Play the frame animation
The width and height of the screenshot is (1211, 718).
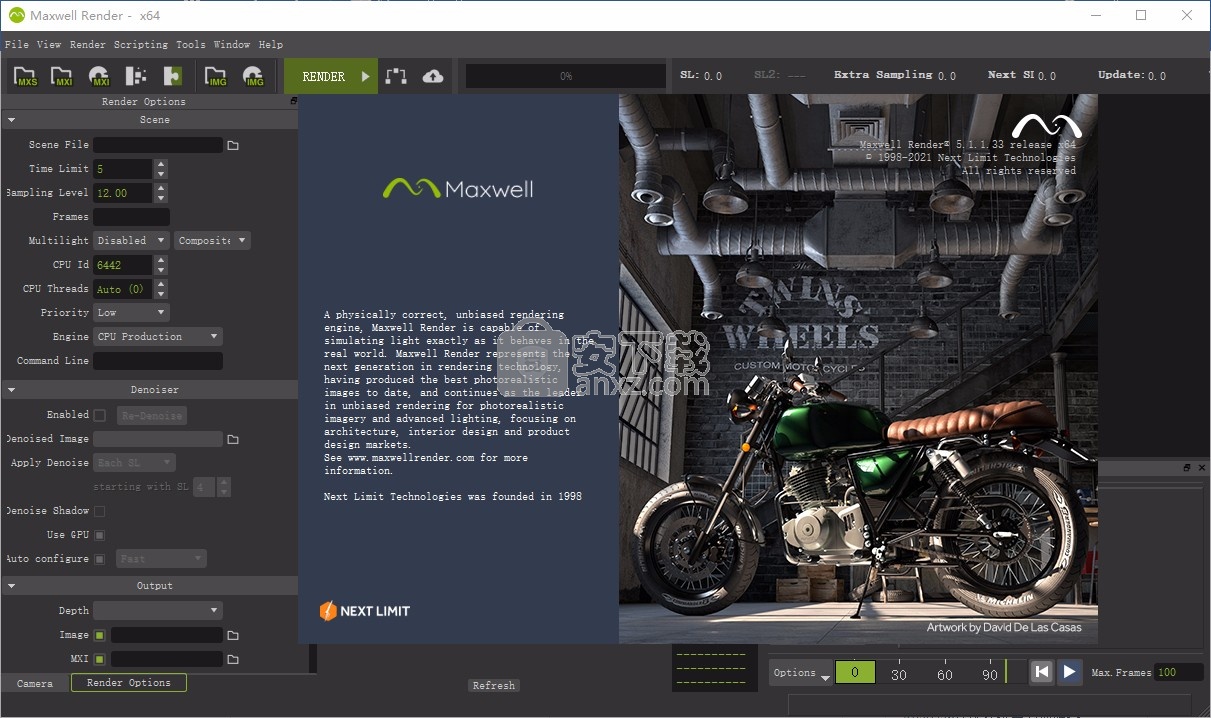1069,672
